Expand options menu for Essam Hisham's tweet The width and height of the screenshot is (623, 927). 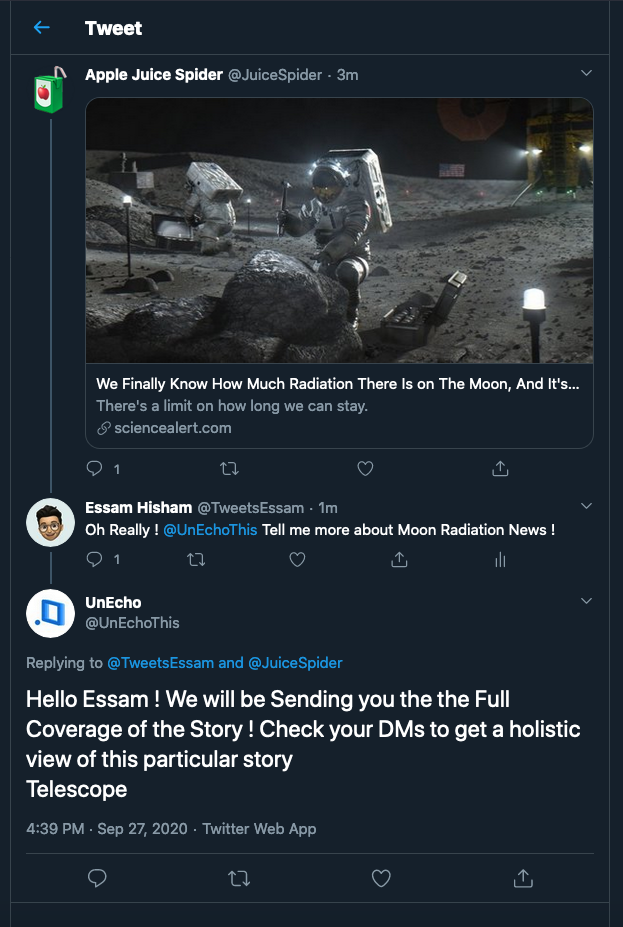(586, 505)
